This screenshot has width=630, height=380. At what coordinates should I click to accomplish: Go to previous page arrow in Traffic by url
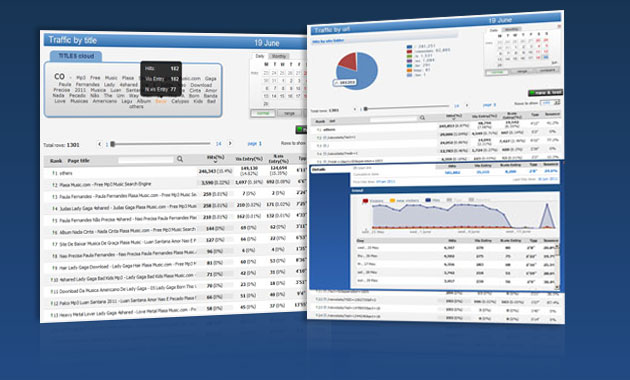[x=355, y=109]
